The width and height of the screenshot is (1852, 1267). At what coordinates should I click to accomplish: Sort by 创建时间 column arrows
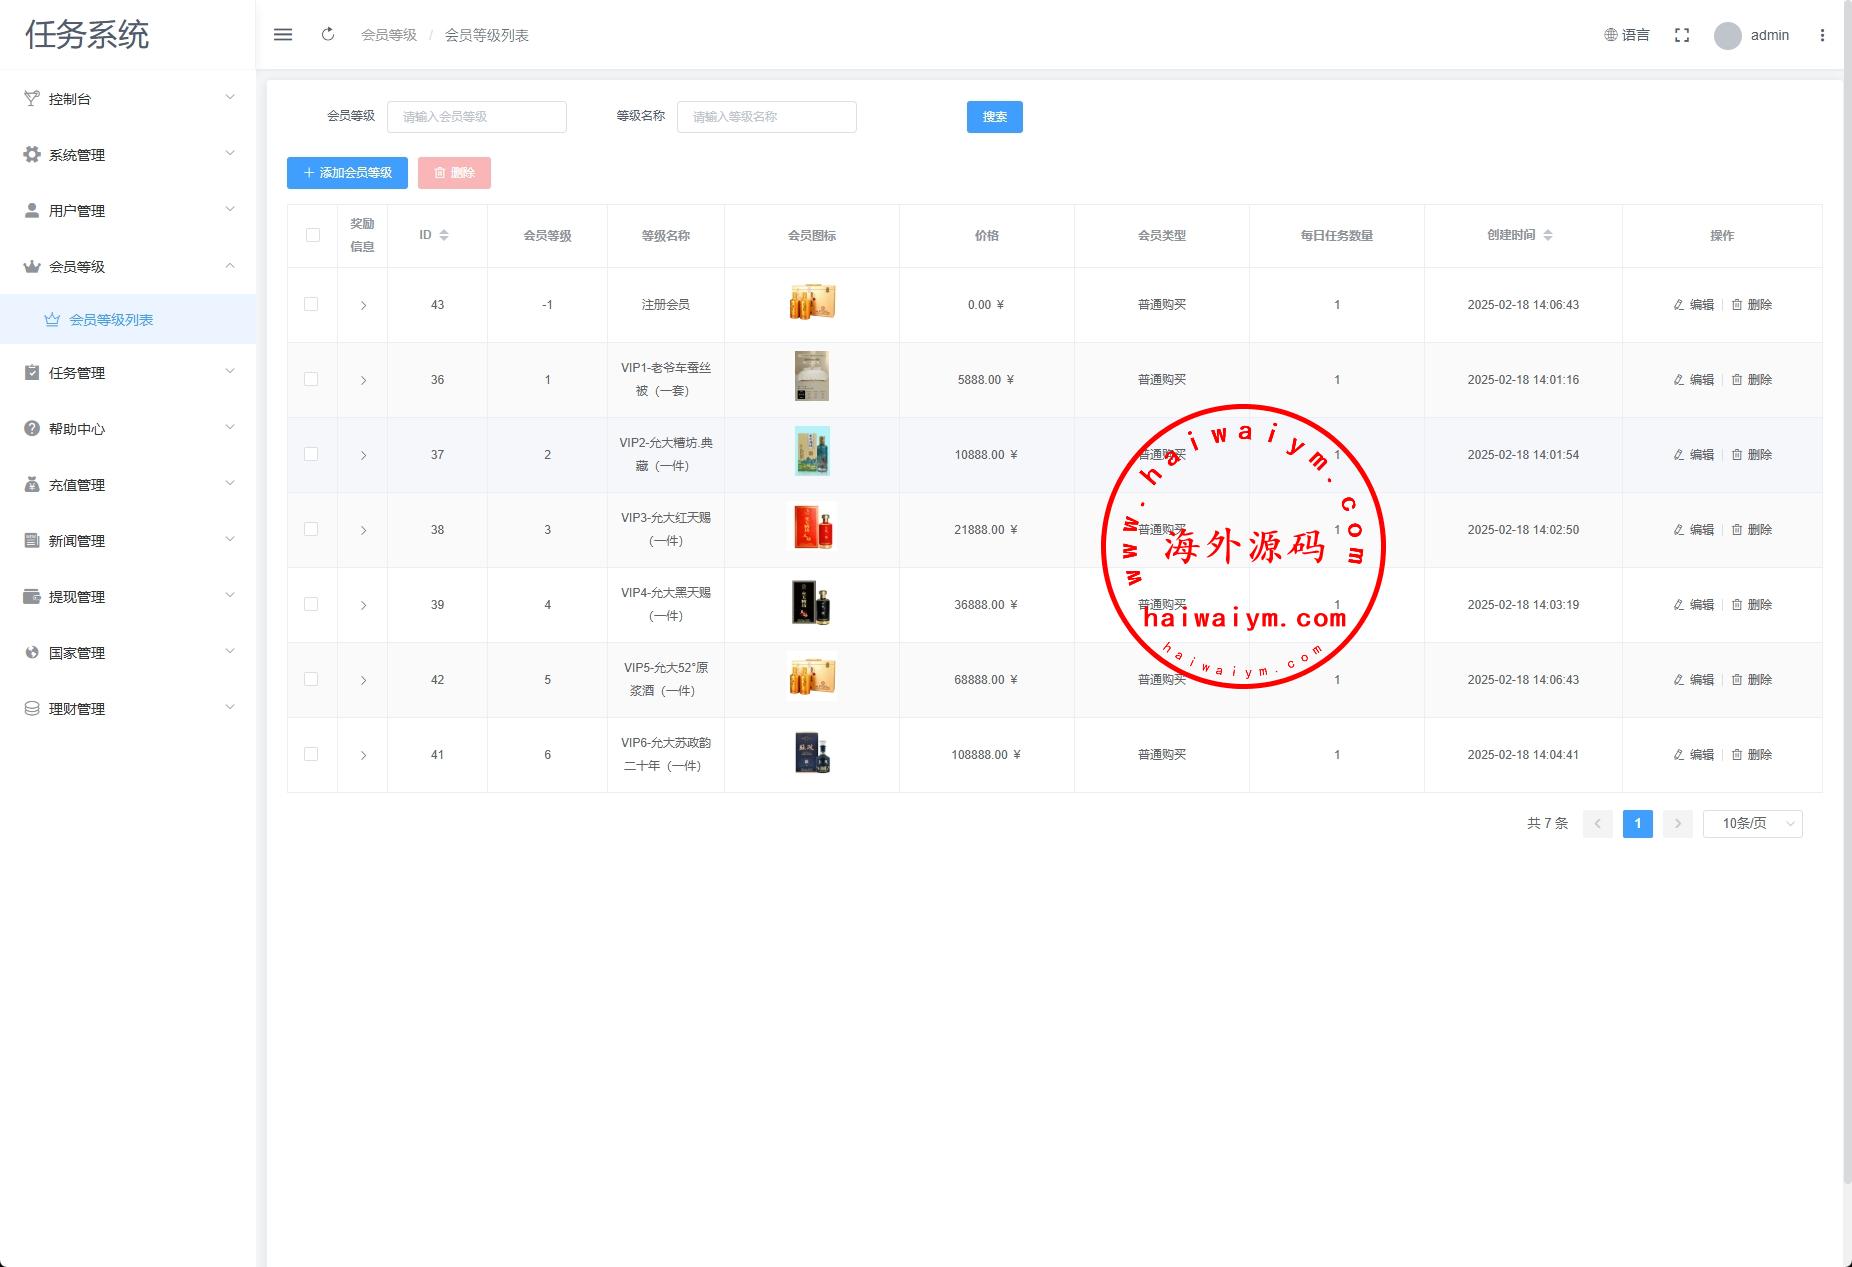[x=1548, y=235]
